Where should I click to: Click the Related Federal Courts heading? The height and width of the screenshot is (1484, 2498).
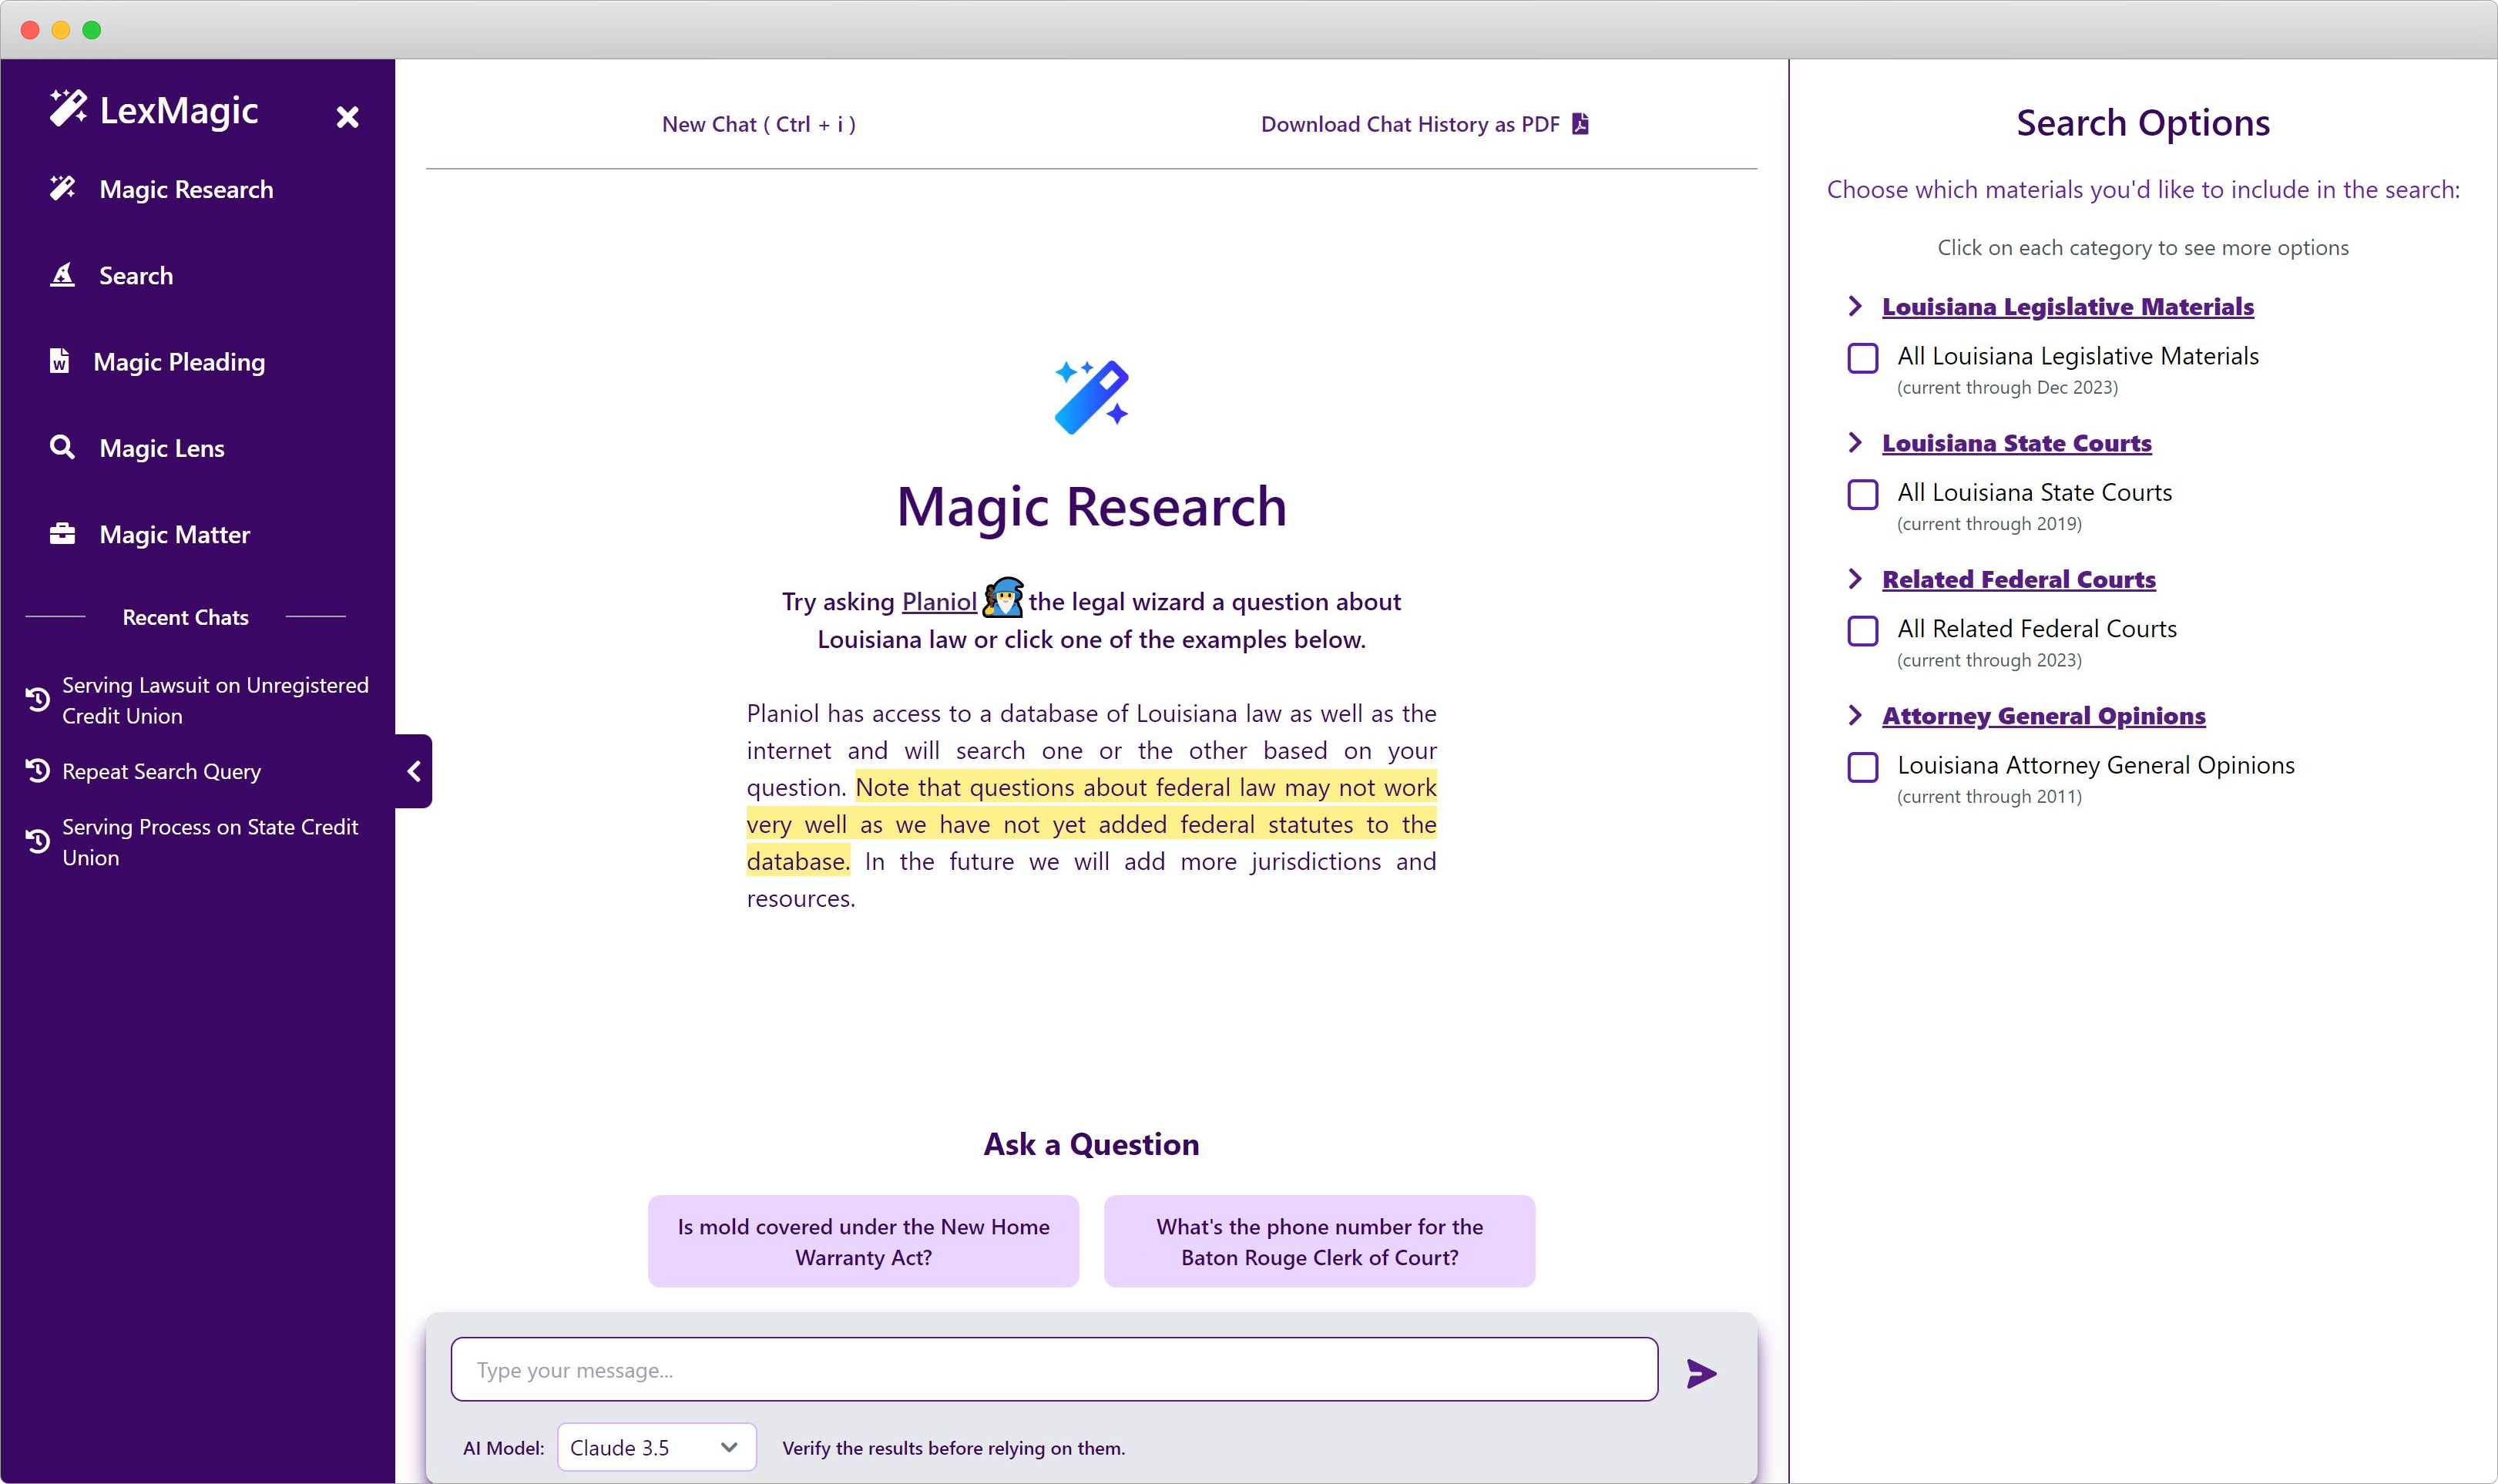coord(2018,579)
